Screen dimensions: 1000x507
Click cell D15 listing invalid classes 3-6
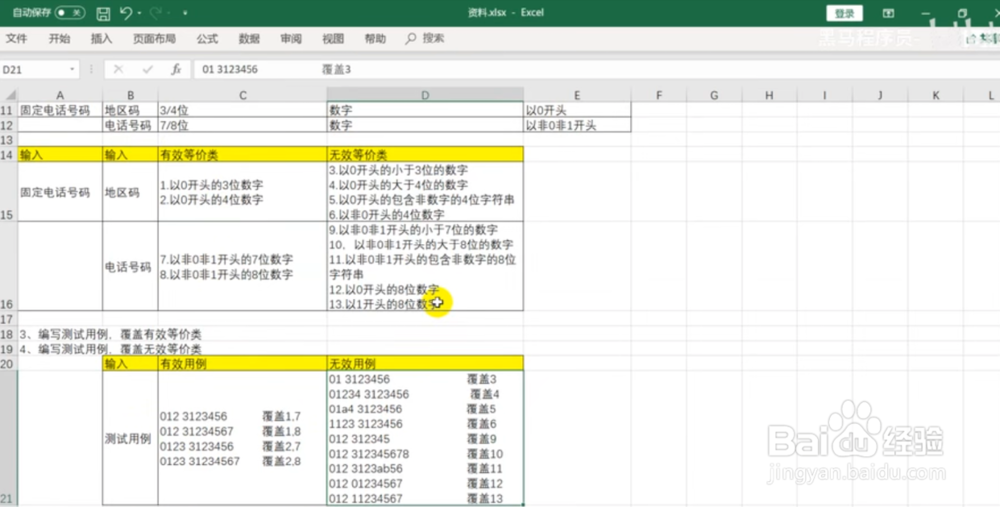click(x=425, y=192)
